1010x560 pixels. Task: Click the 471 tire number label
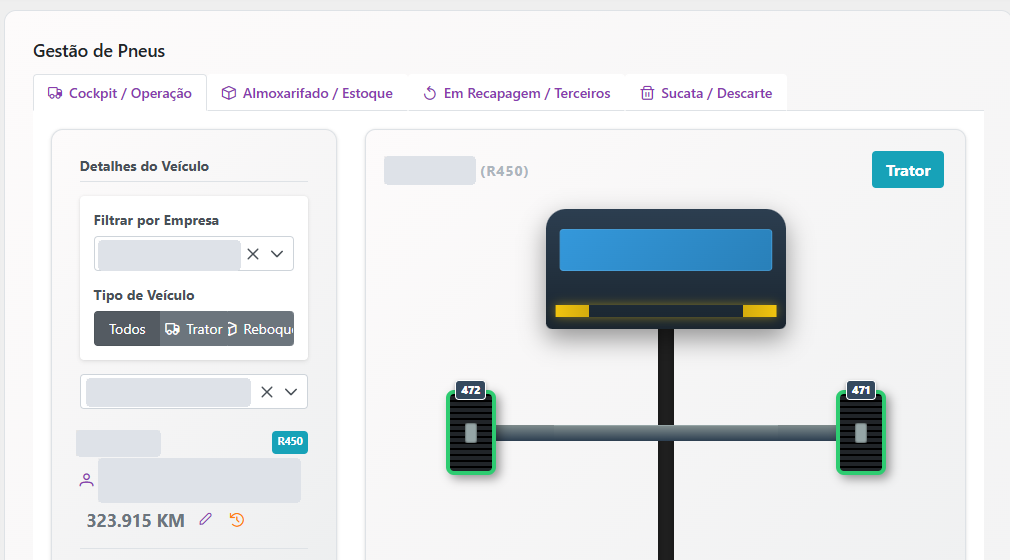861,390
